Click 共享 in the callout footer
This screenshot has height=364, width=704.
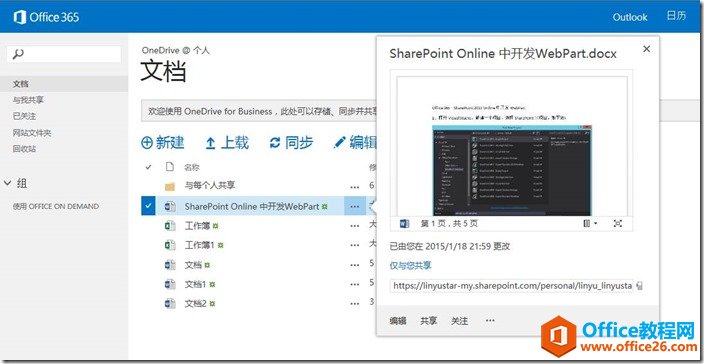click(428, 320)
